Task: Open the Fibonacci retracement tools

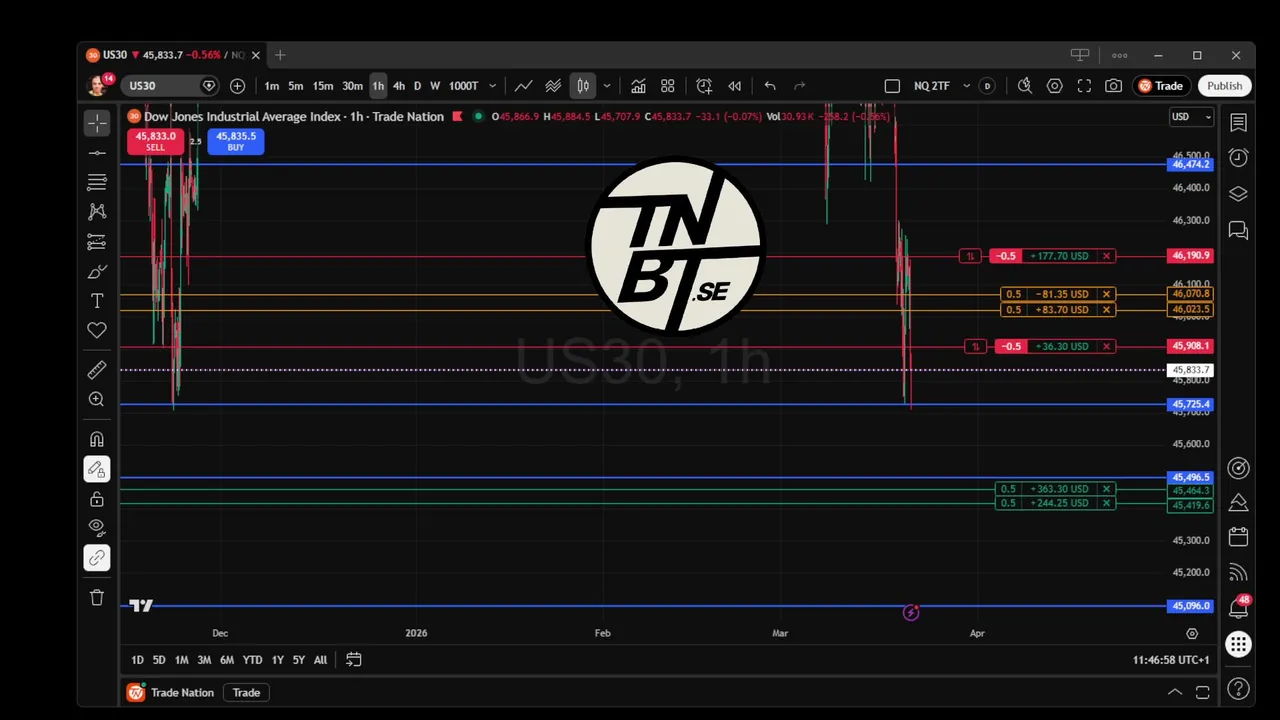Action: tap(97, 182)
